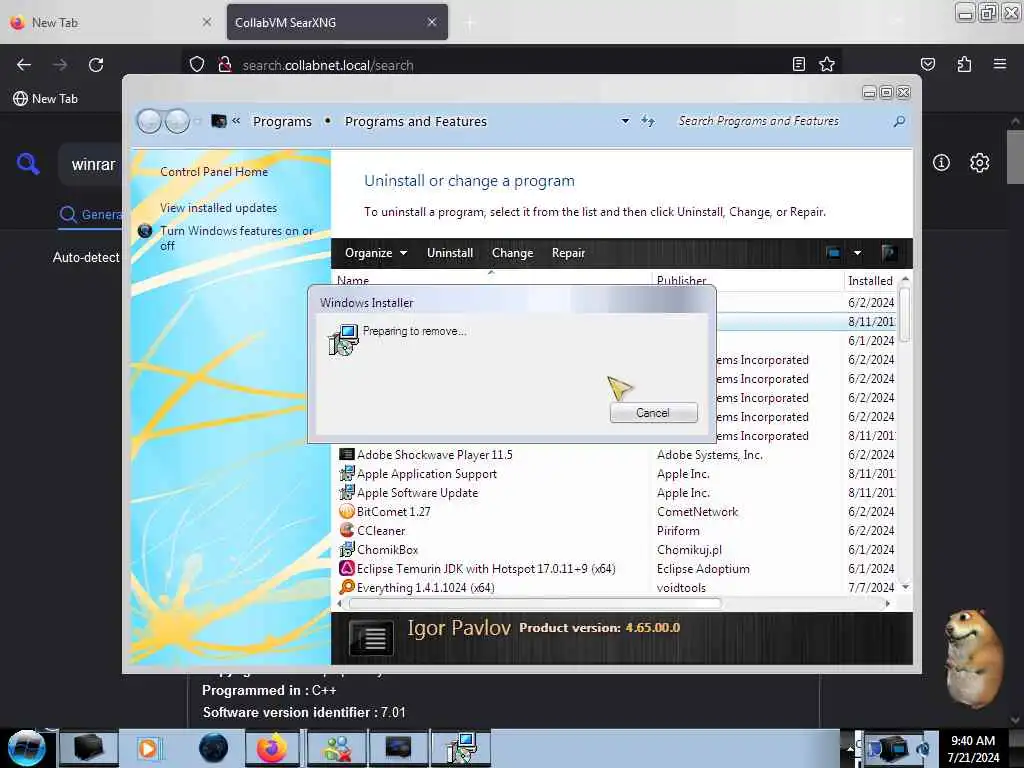Bookmark this page with star icon
Screen dimensions: 1024x768
(827, 64)
